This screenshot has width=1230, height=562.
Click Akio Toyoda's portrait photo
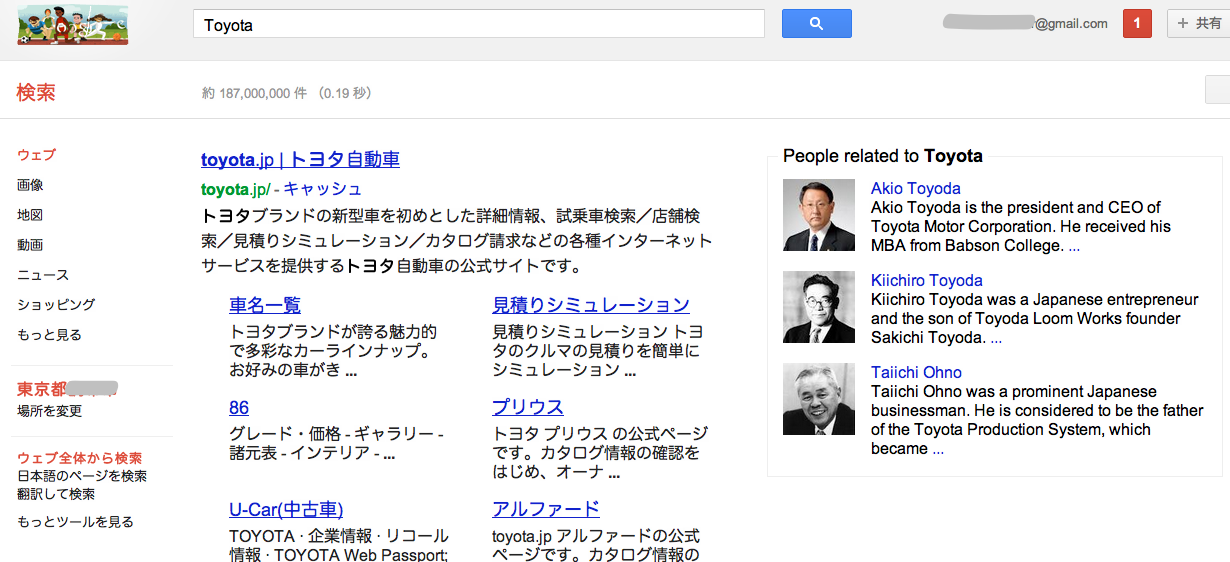[x=819, y=215]
